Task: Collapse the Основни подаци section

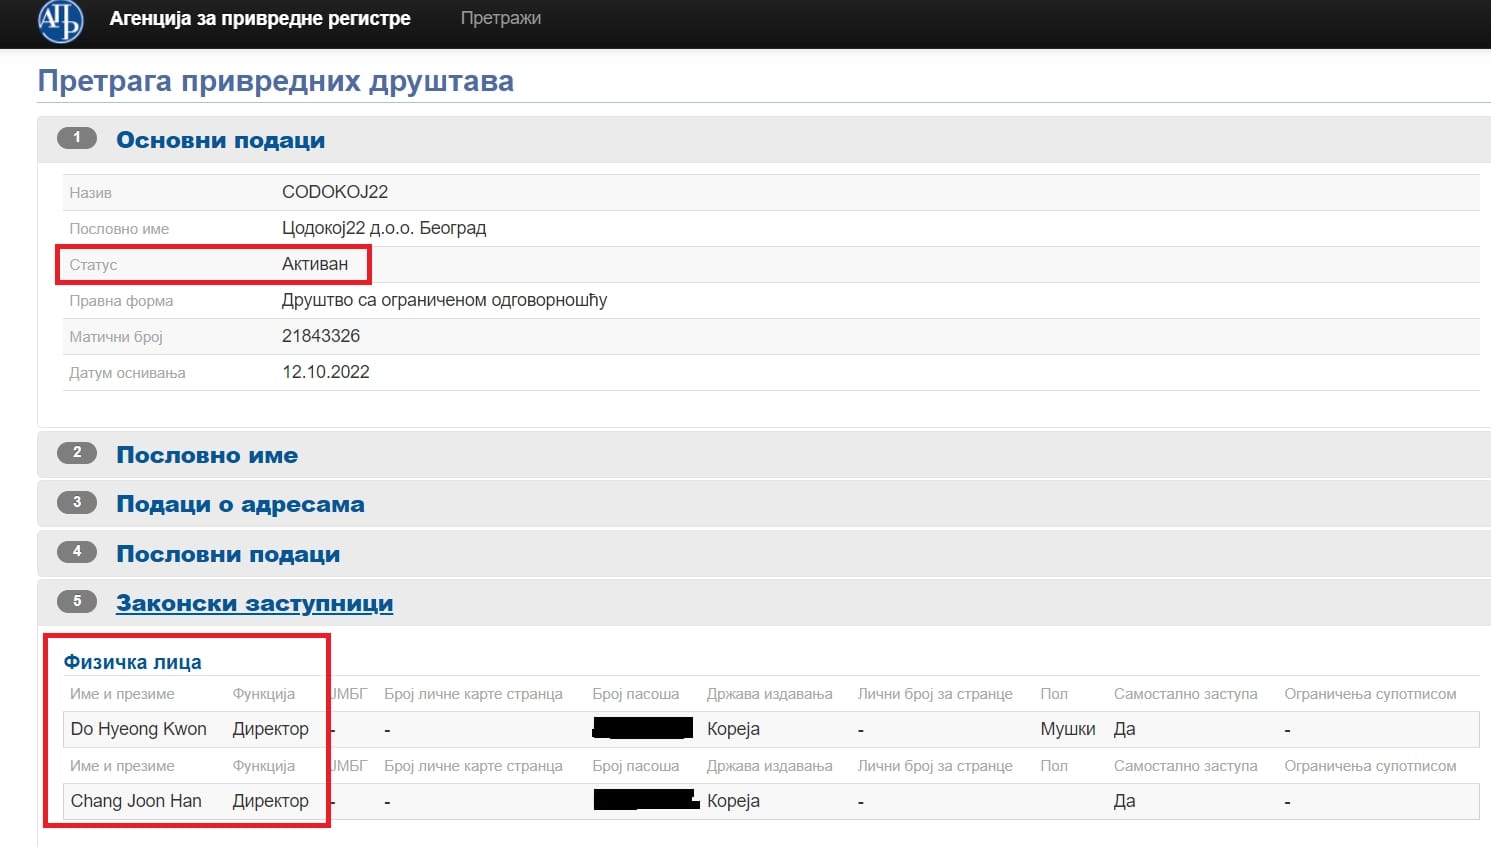Action: pyautogui.click(x=221, y=139)
